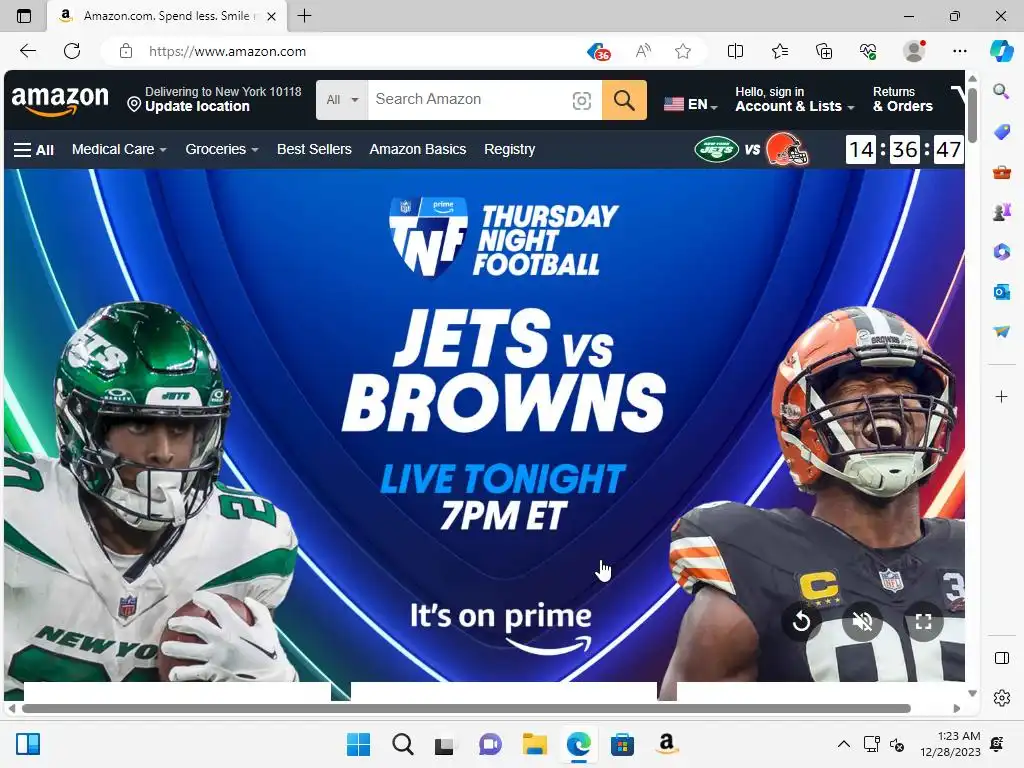Viewport: 1024px width, 768px height.
Task: Expand banner video to fullscreen
Action: point(923,622)
